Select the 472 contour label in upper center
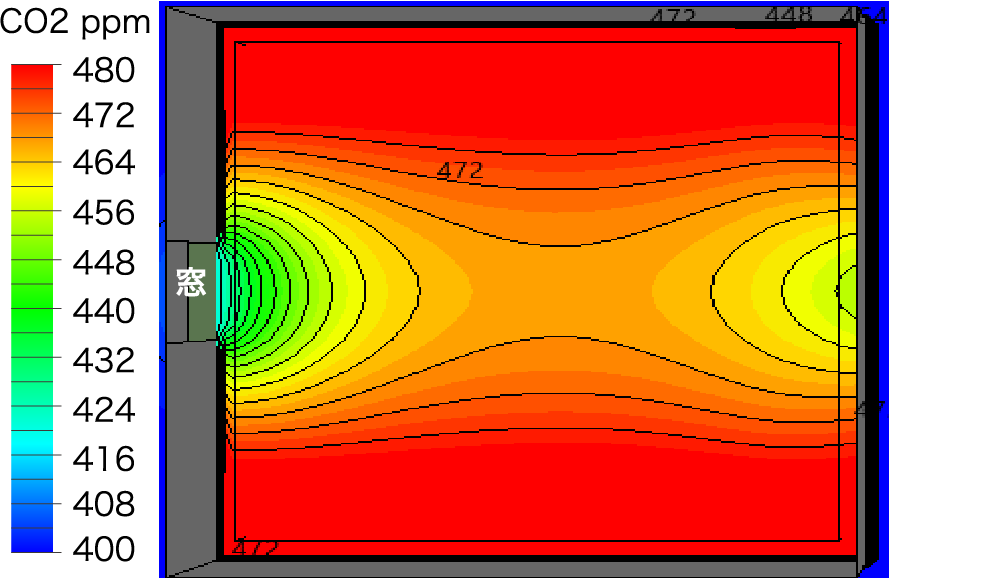 point(460,171)
